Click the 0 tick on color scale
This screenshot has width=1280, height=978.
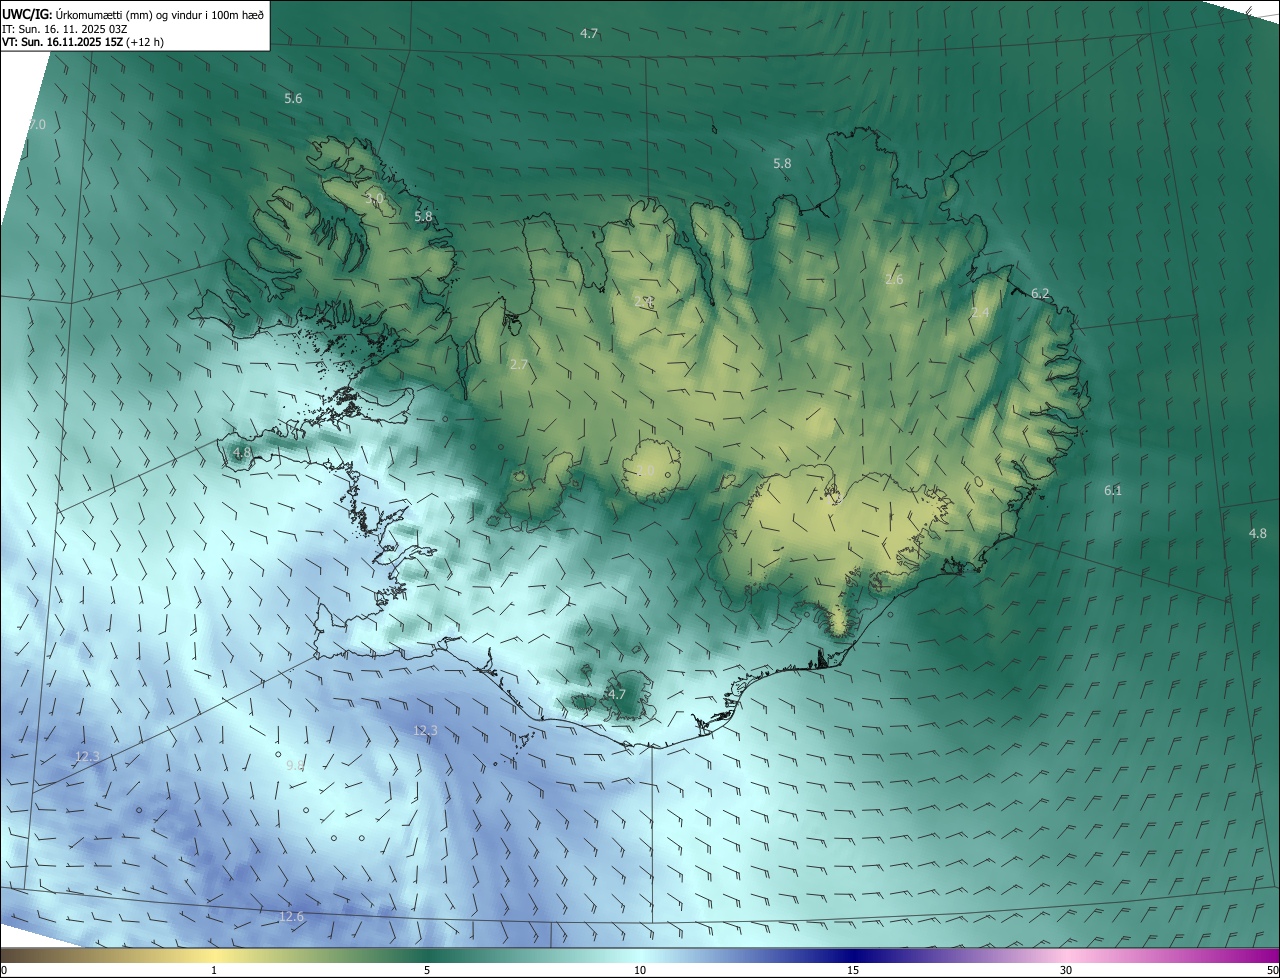4,970
